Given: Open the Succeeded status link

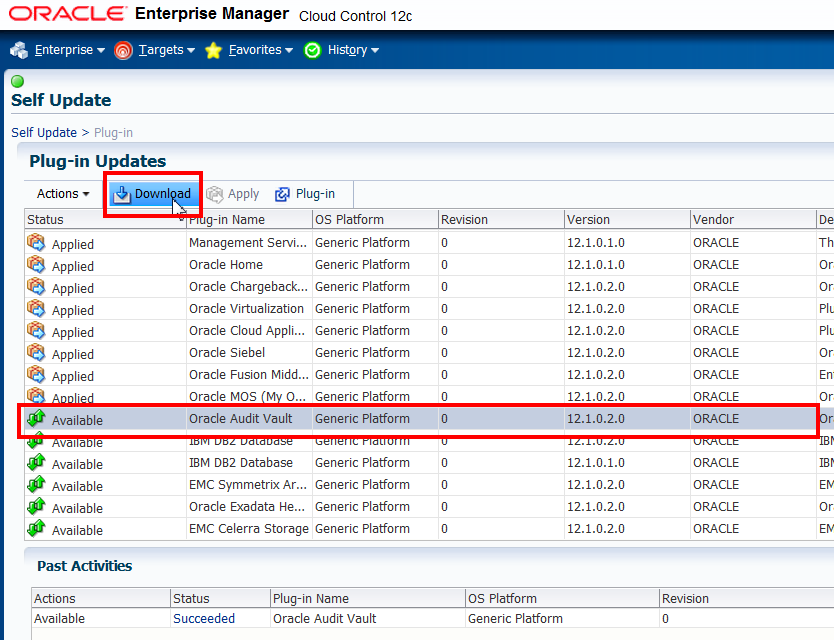Looking at the screenshot, I should tap(204, 619).
